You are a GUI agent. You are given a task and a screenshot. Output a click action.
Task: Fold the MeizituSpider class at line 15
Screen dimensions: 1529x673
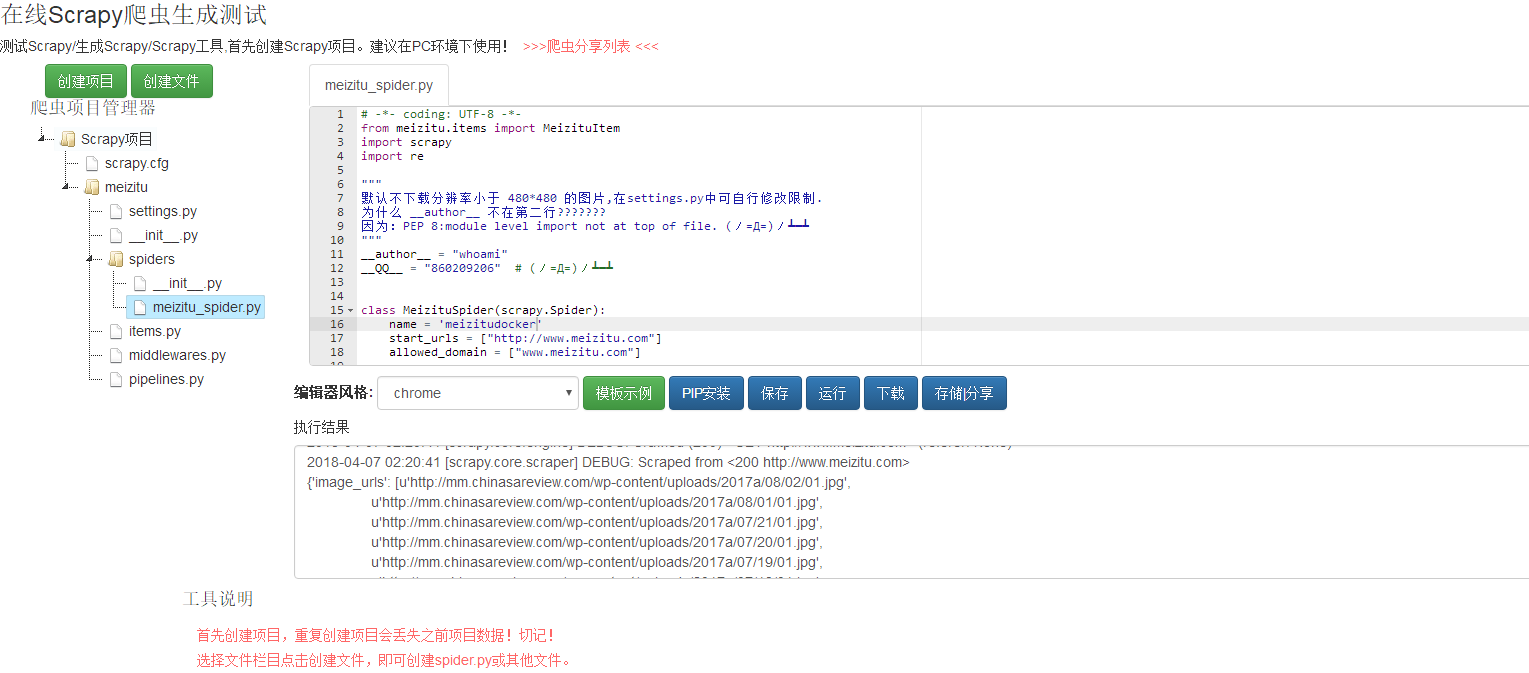click(x=351, y=310)
